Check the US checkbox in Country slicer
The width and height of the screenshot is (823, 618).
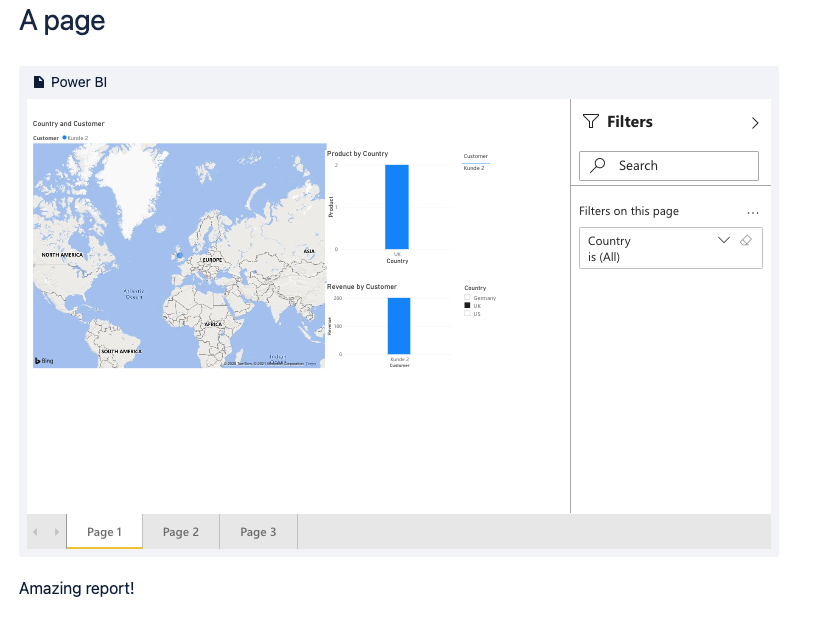(x=467, y=313)
